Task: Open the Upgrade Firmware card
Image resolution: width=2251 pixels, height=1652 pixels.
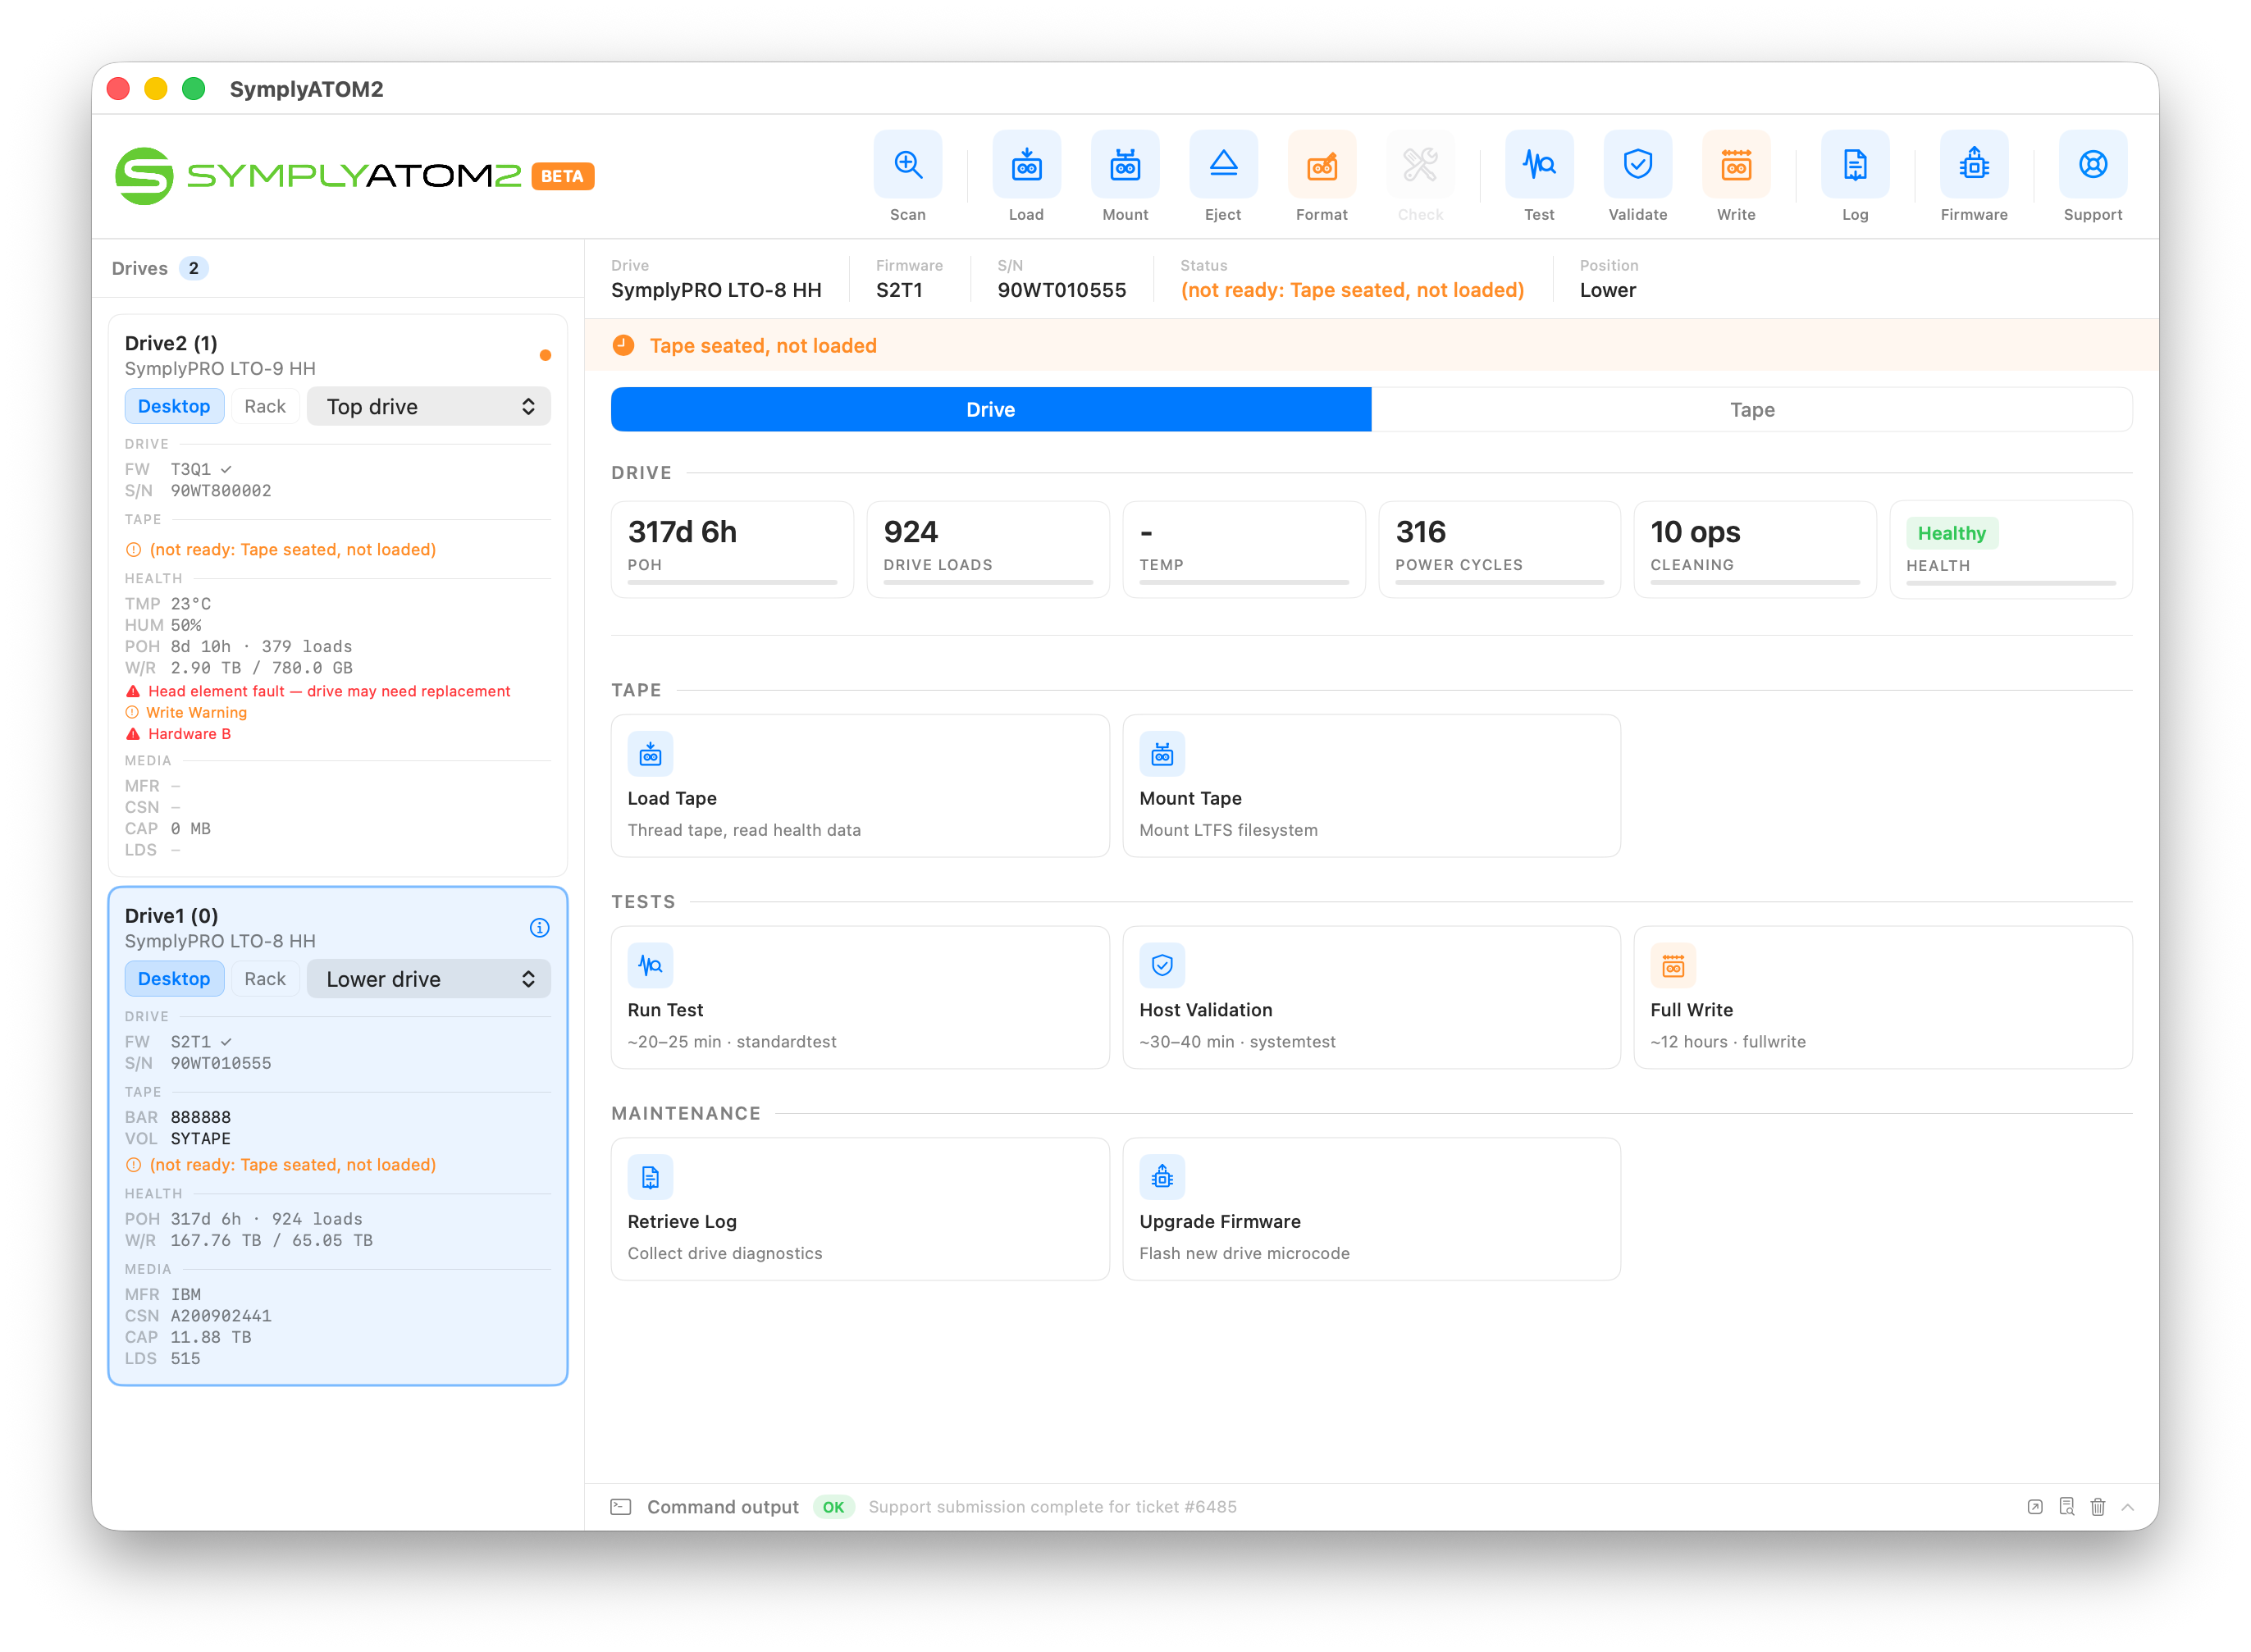Action: coord(1372,1209)
